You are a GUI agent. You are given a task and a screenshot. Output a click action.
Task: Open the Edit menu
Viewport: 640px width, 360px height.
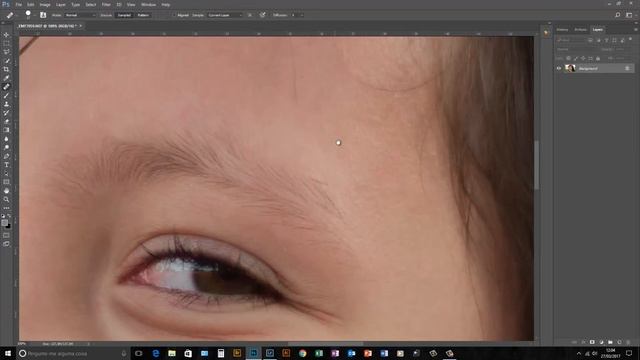pyautogui.click(x=31, y=4)
